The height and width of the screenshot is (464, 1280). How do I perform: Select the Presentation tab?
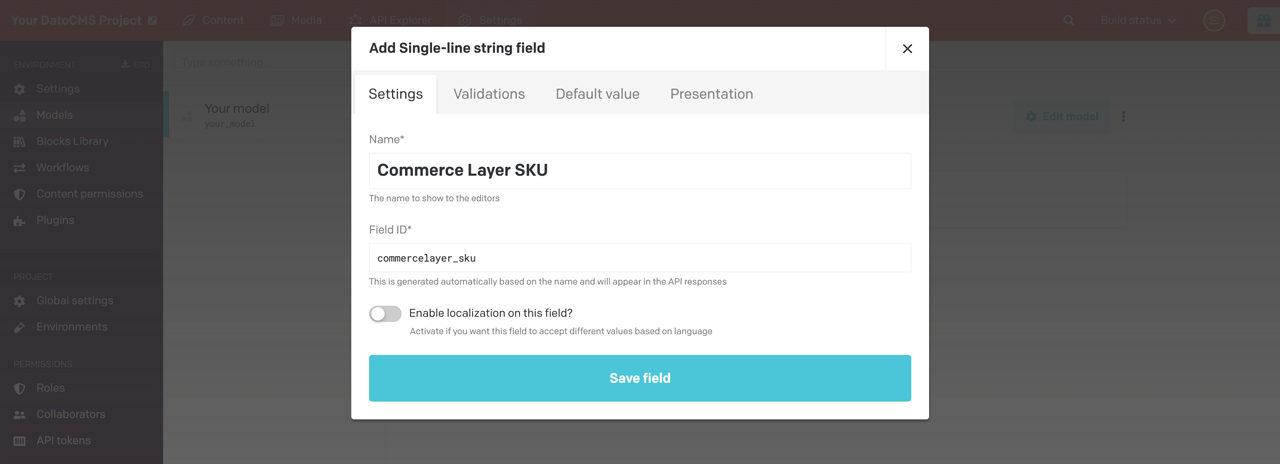point(711,94)
